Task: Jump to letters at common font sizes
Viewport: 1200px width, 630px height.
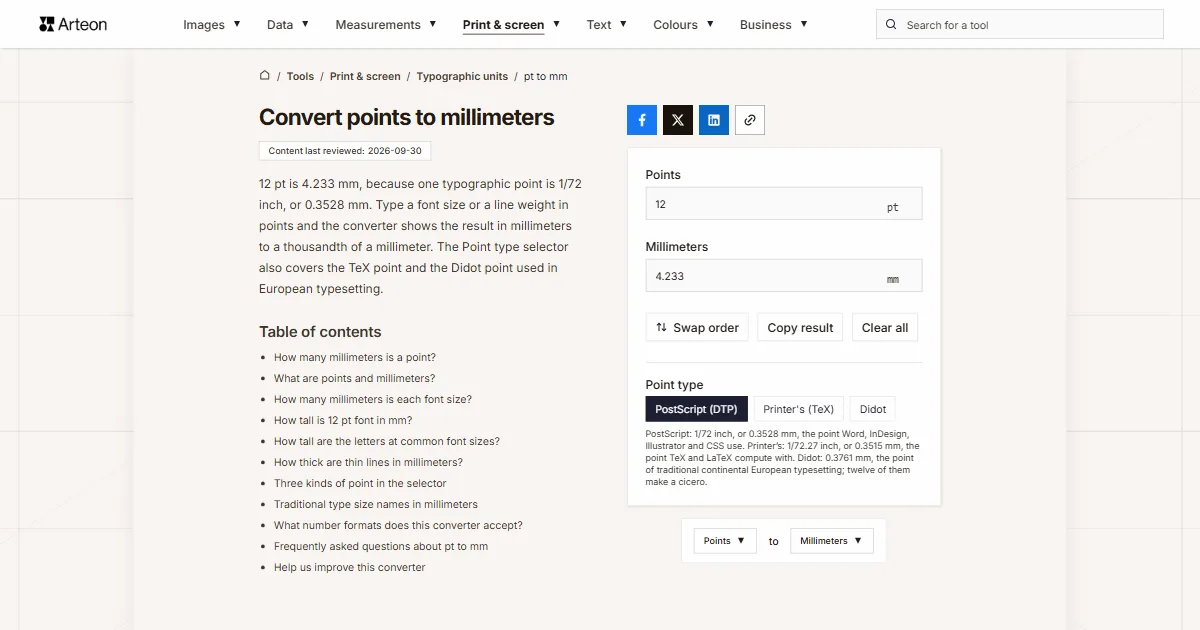Action: click(387, 441)
